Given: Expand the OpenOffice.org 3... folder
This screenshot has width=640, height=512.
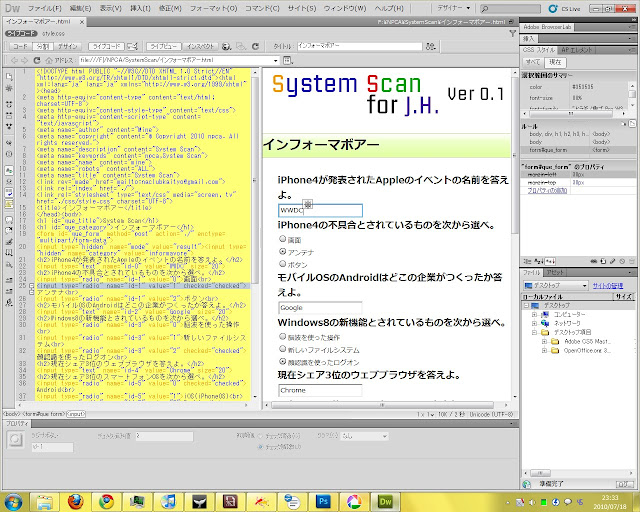Looking at the screenshot, I should [544, 350].
